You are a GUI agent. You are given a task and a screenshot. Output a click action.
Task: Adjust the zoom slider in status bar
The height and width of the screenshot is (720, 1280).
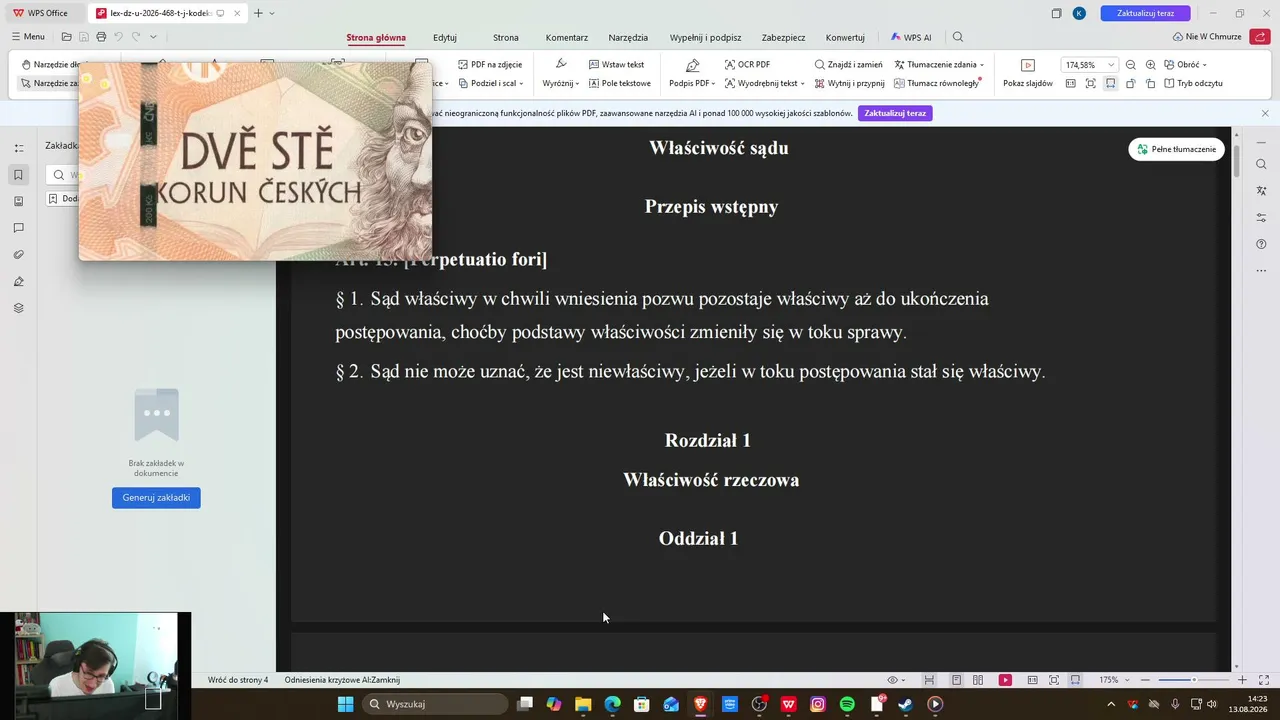[1193, 680]
